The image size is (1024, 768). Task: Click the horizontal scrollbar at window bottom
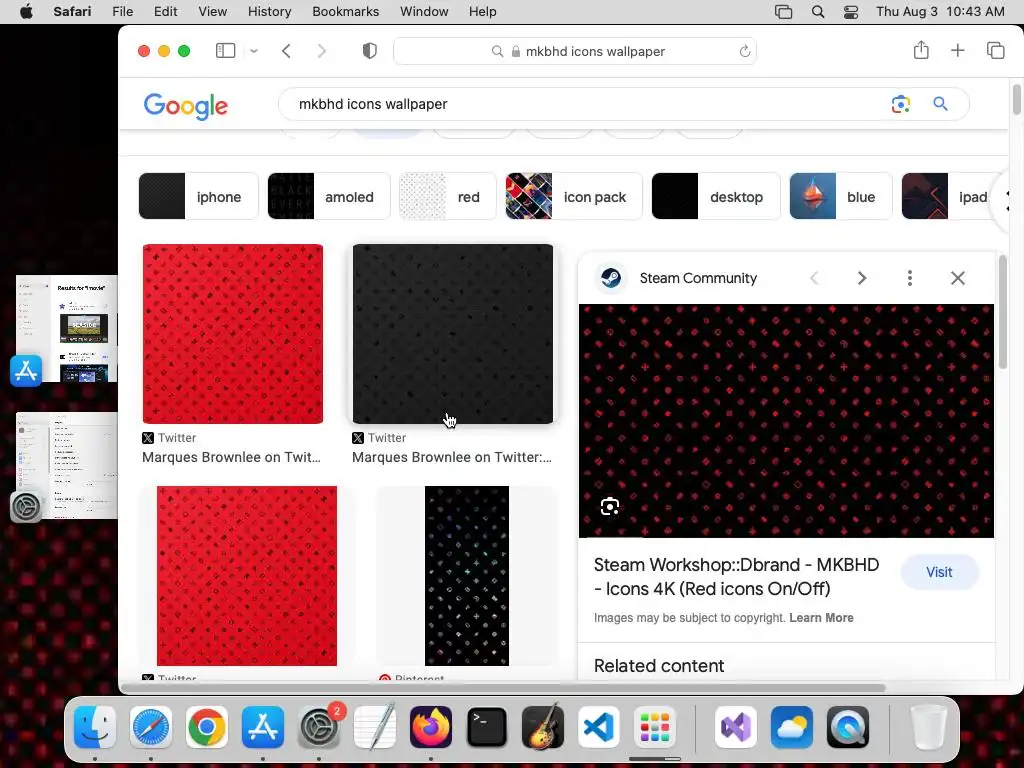coord(503,688)
